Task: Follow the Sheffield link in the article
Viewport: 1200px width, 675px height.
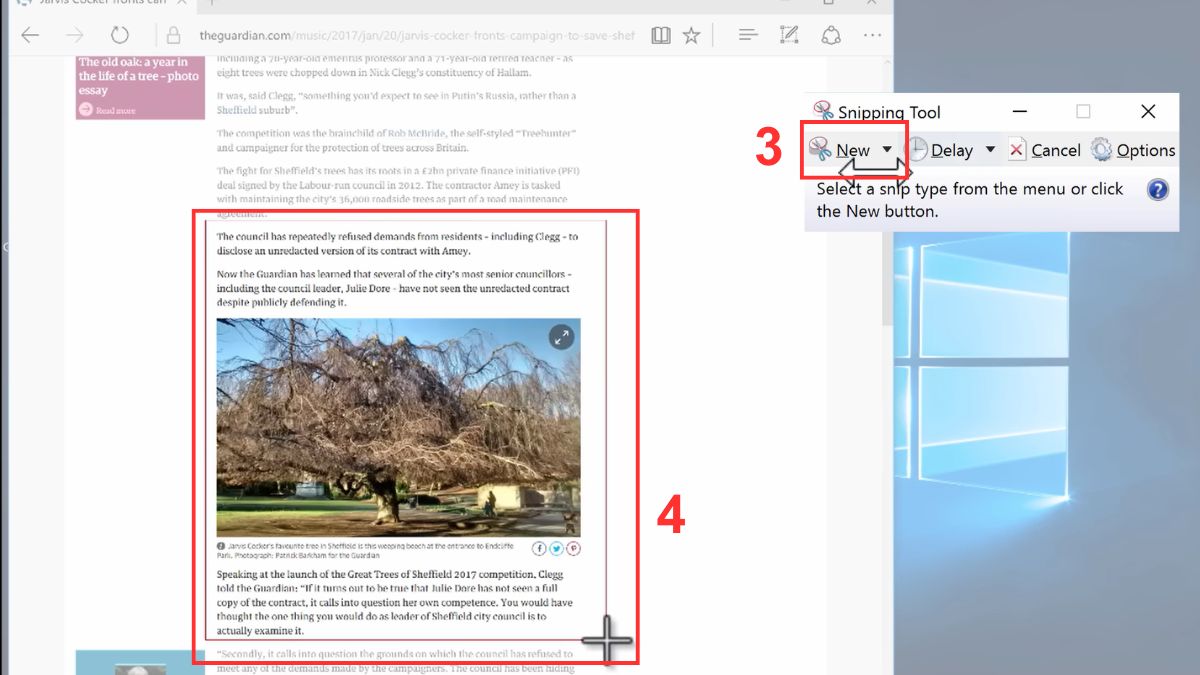Action: click(x=236, y=109)
